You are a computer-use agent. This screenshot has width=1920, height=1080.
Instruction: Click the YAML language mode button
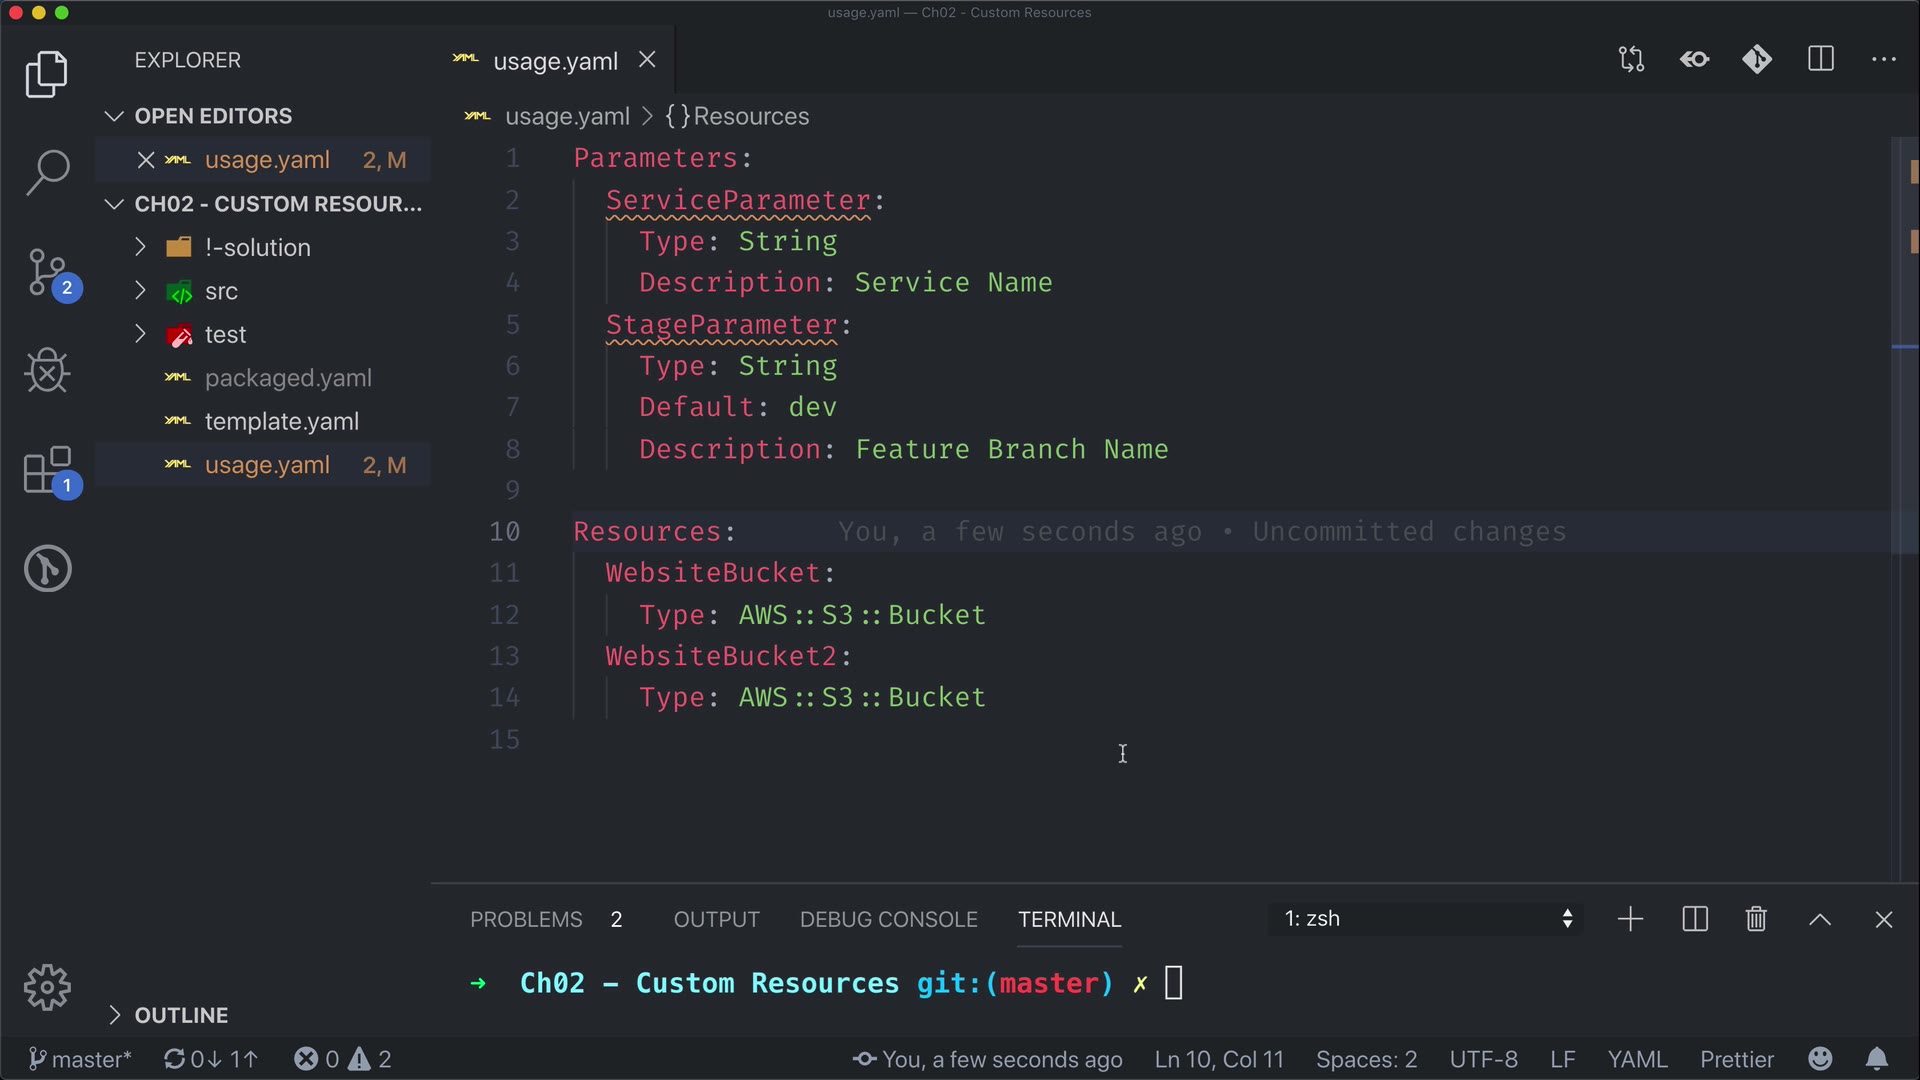pos(1637,1059)
